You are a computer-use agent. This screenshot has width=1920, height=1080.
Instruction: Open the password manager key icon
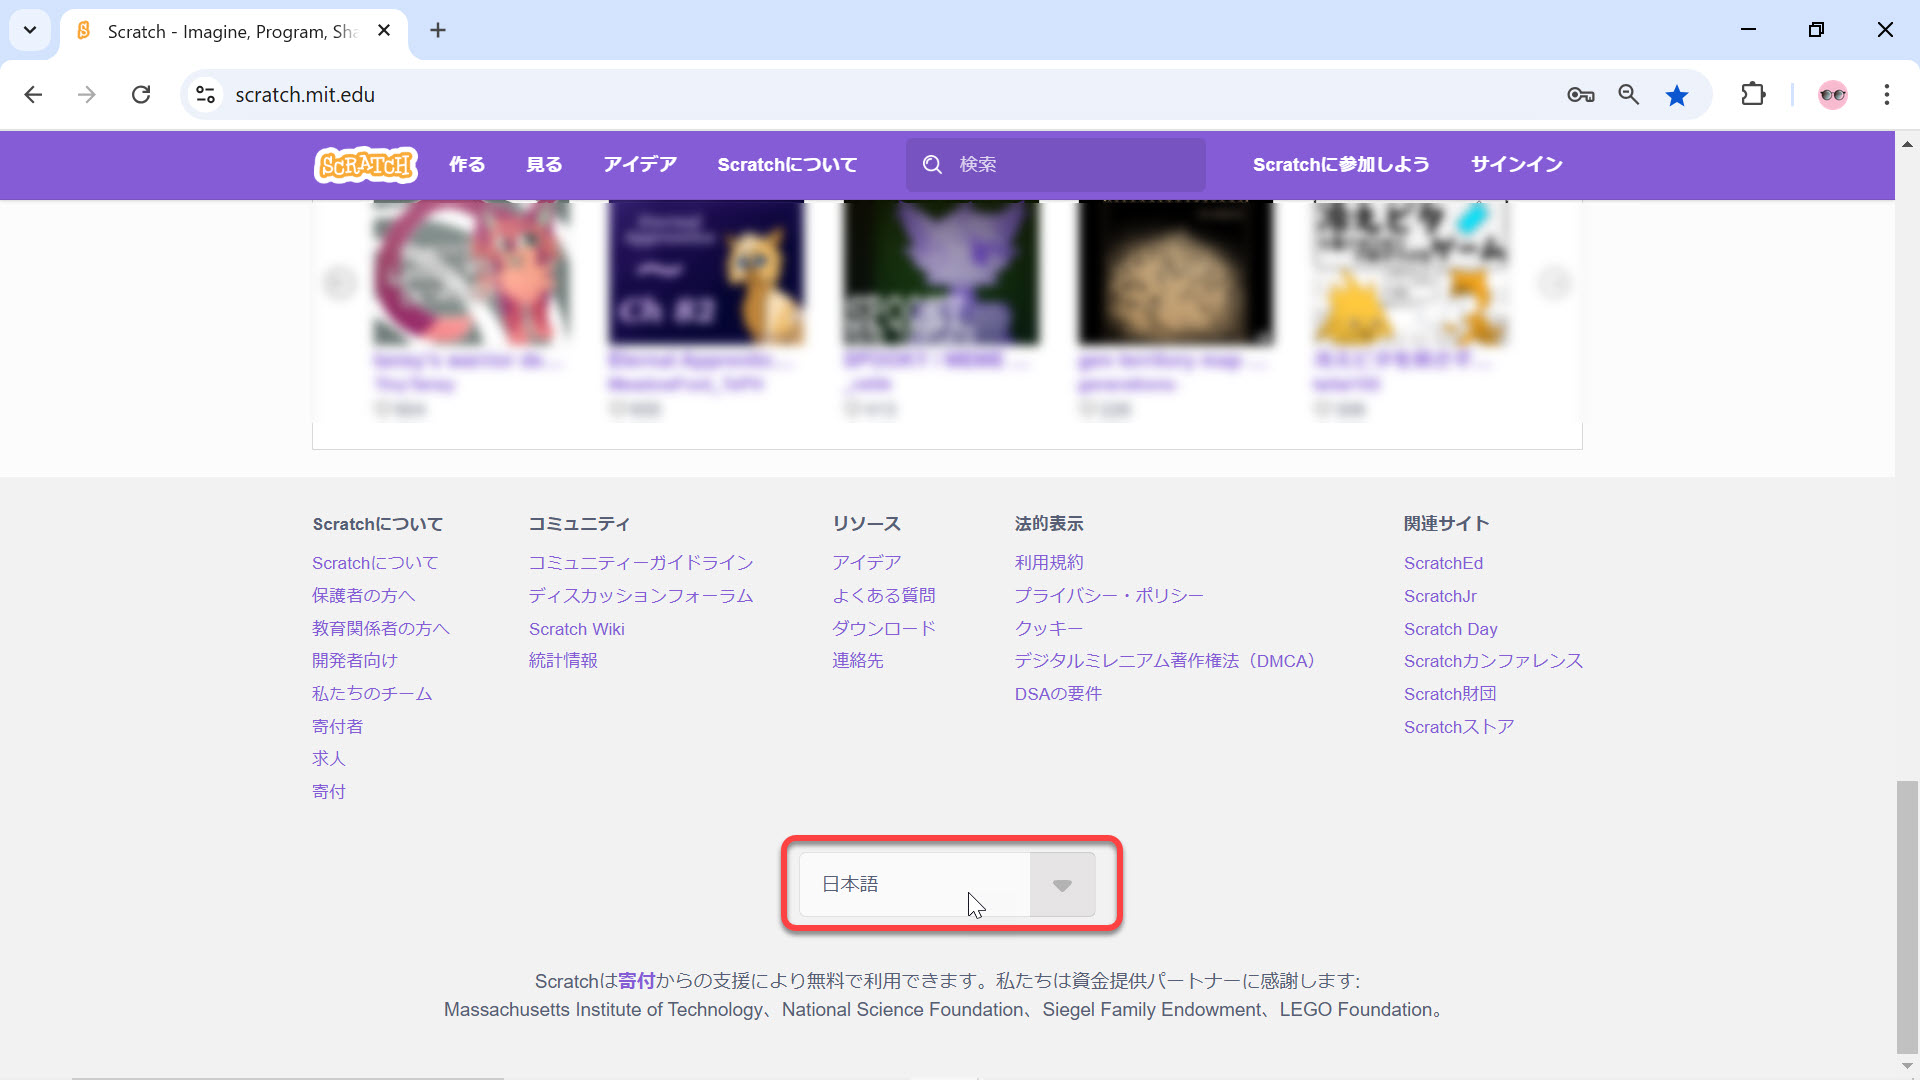1581,95
